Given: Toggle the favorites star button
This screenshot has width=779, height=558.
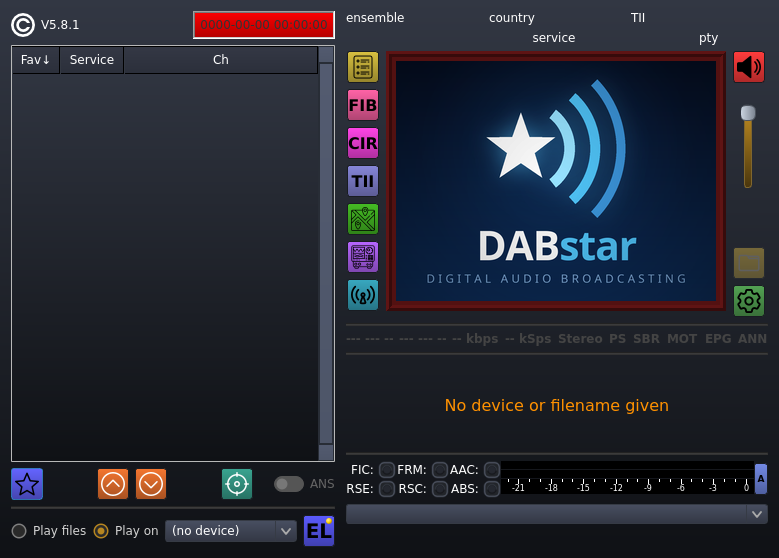Looking at the screenshot, I should [27, 484].
